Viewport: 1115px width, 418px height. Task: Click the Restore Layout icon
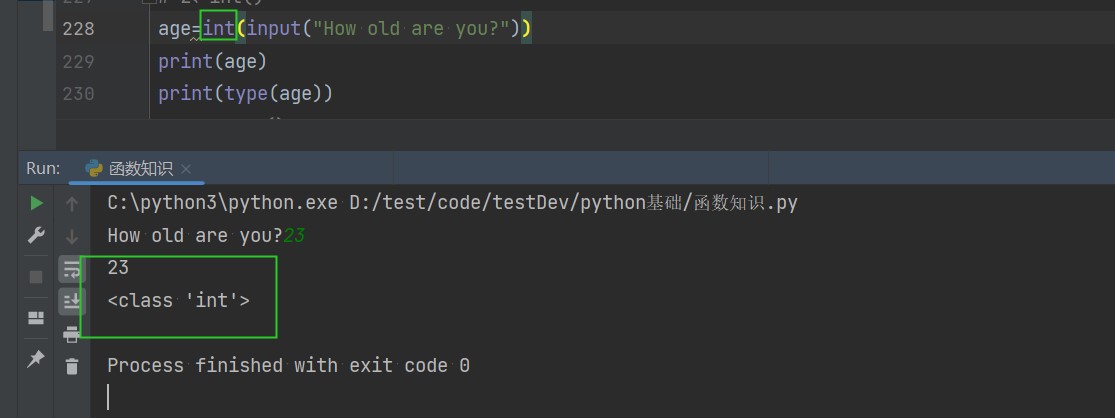[x=36, y=318]
